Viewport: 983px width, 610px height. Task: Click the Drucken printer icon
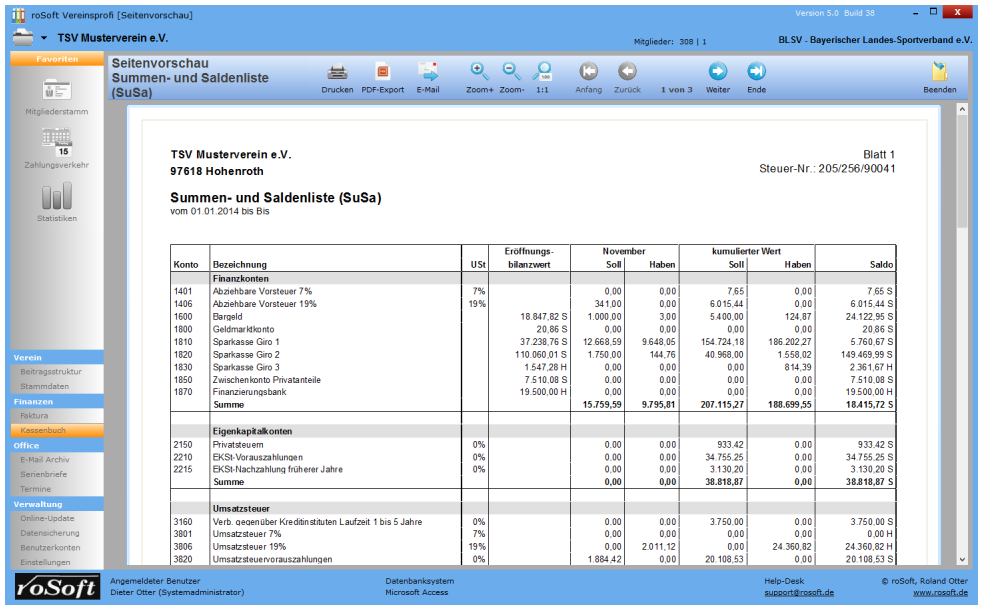pos(337,72)
